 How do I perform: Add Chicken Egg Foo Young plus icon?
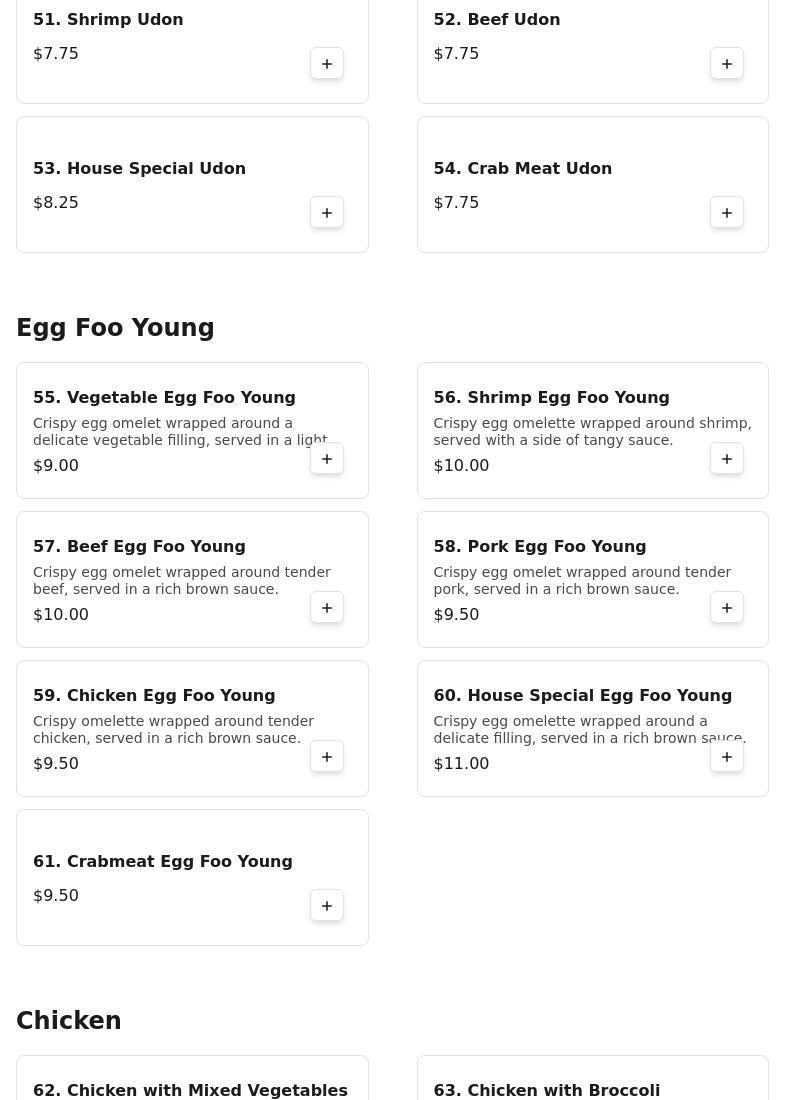coord(327,757)
